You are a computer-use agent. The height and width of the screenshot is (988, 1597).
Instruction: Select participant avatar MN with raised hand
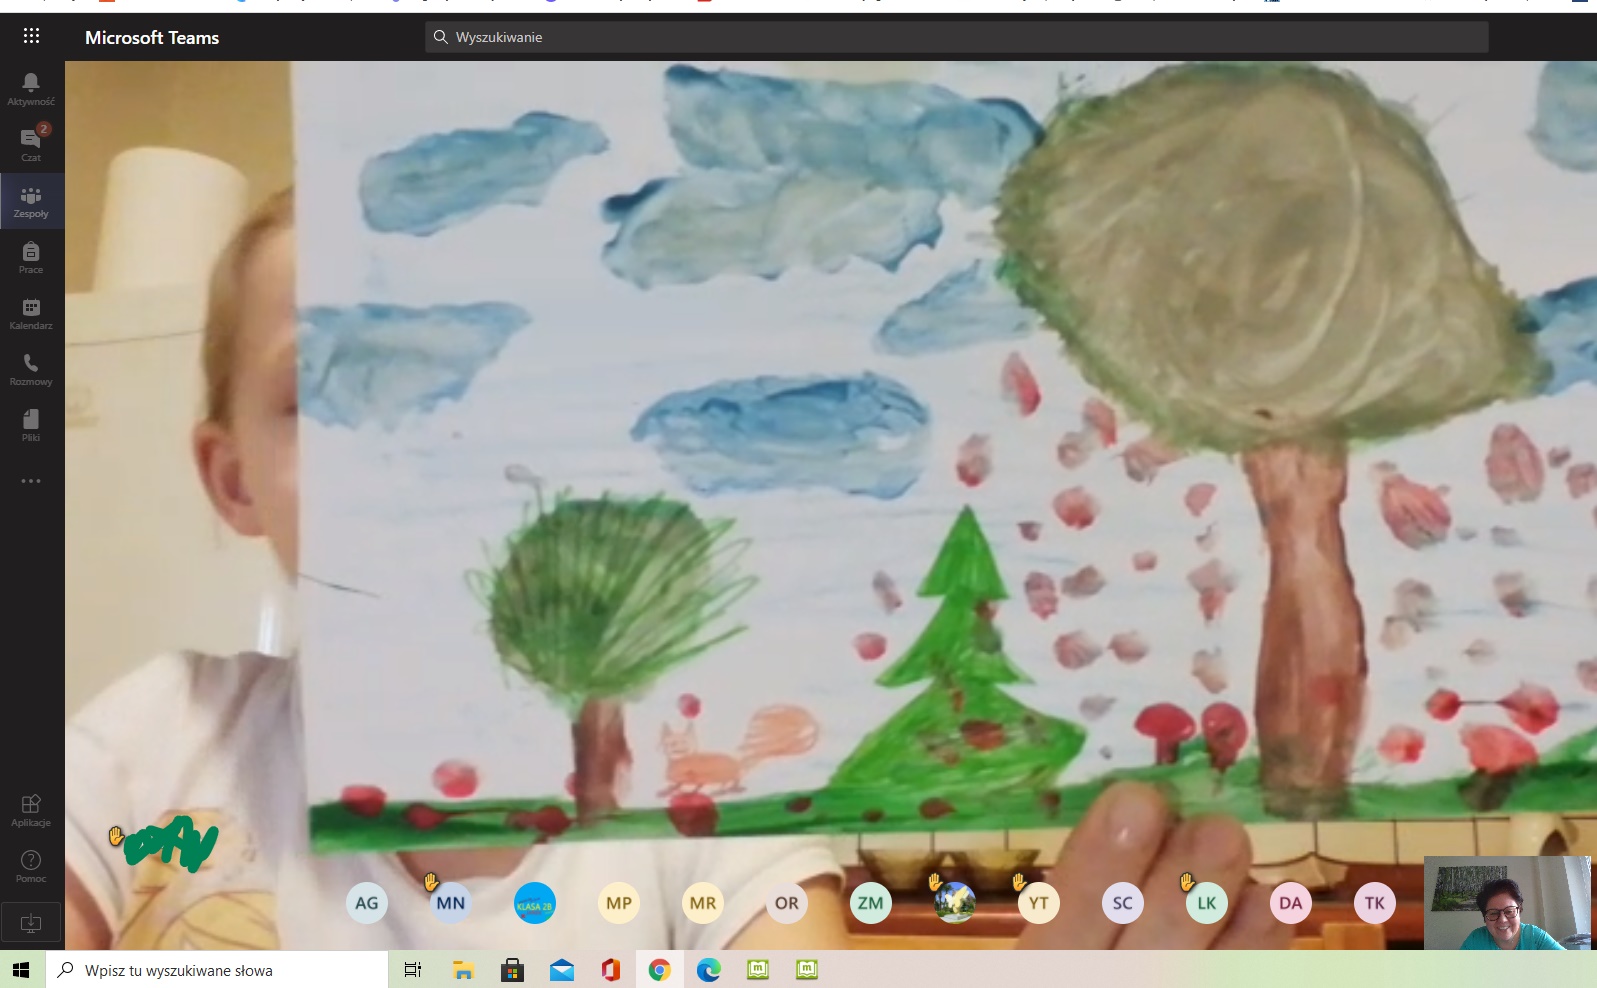[x=451, y=903]
